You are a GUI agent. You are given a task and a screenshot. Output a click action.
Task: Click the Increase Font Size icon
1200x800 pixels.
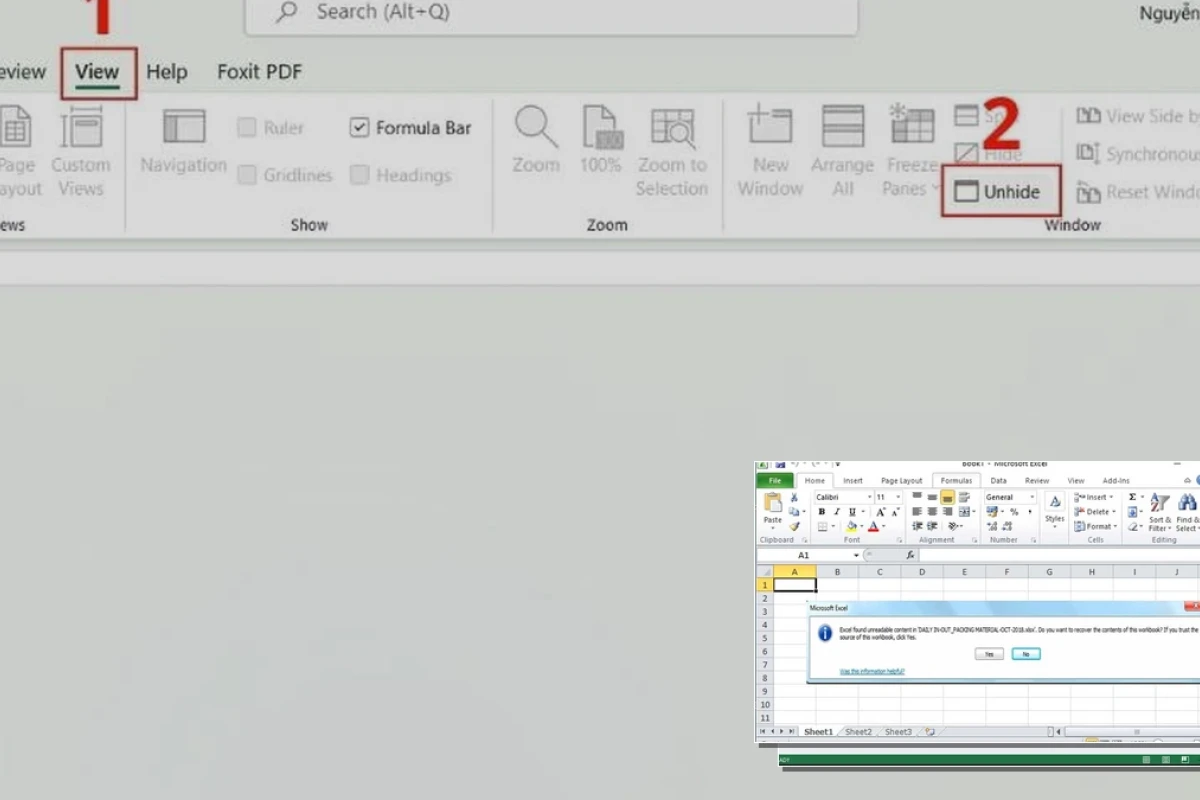pos(880,512)
